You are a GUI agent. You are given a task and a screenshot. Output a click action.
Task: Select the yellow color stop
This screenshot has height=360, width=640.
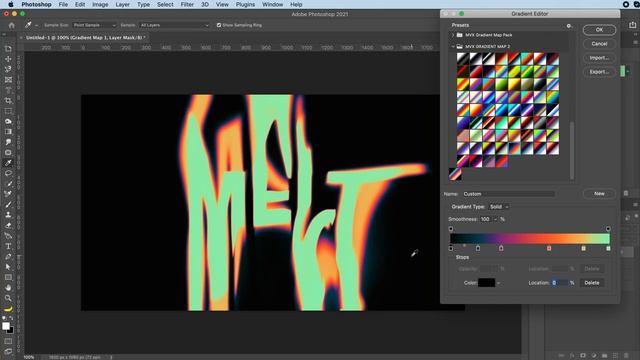point(583,248)
